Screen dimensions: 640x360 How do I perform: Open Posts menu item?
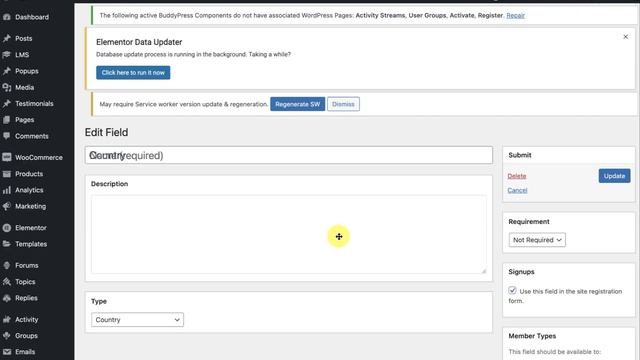pyautogui.click(x=24, y=38)
